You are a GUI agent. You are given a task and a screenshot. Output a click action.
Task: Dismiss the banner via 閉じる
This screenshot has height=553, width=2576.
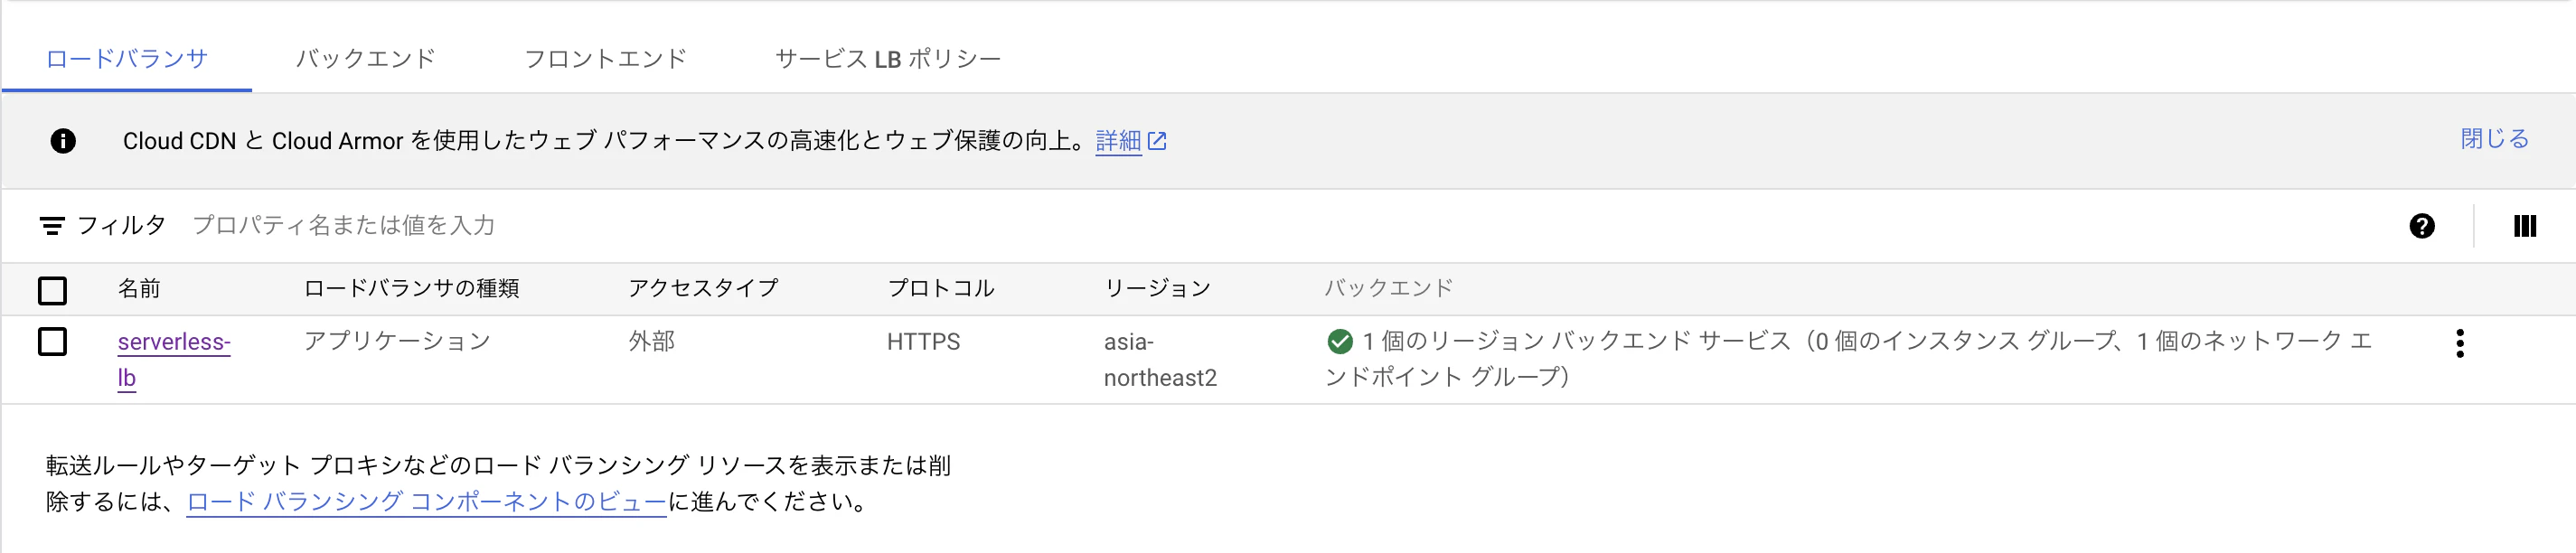2494,140
